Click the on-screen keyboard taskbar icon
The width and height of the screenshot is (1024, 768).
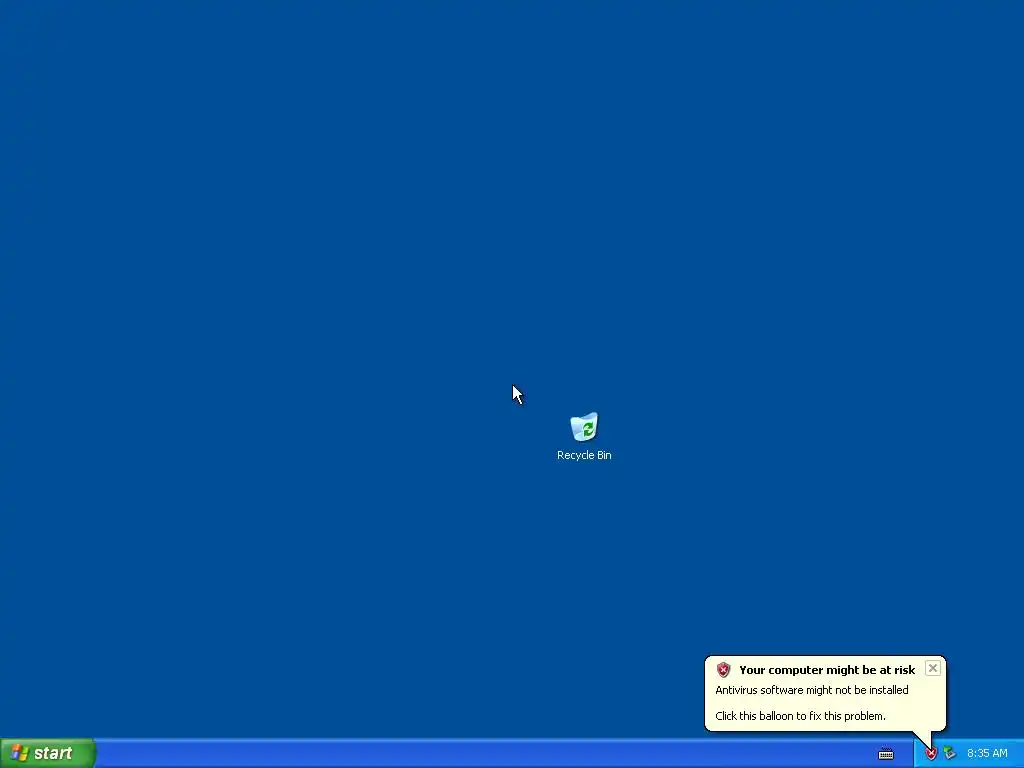tap(886, 754)
